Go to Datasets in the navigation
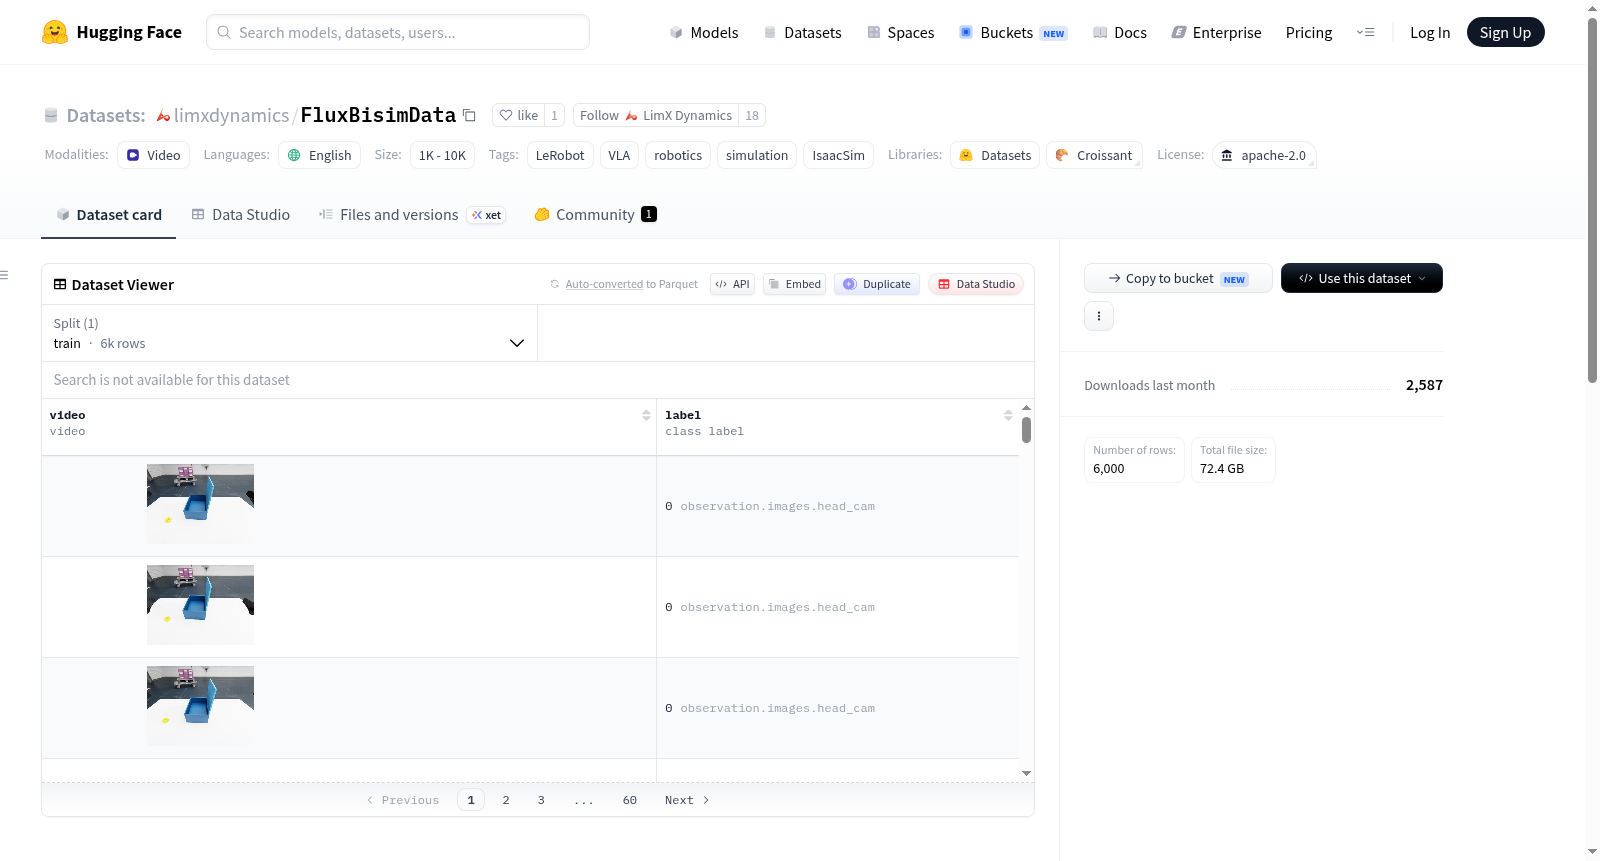This screenshot has width=1600, height=861. [x=802, y=32]
